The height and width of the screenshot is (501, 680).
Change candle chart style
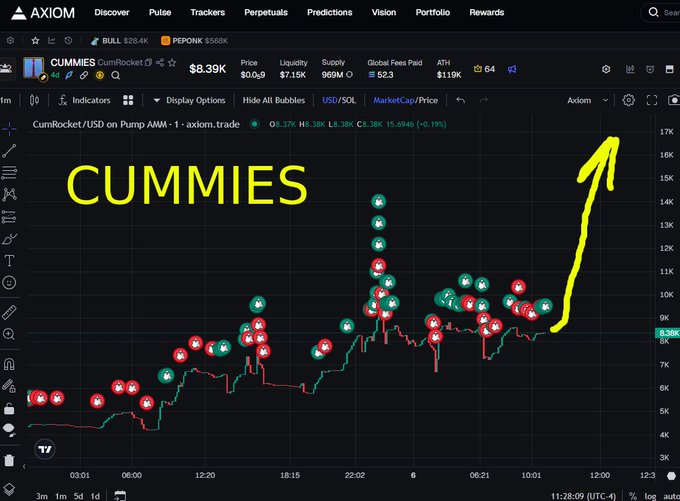click(34, 101)
